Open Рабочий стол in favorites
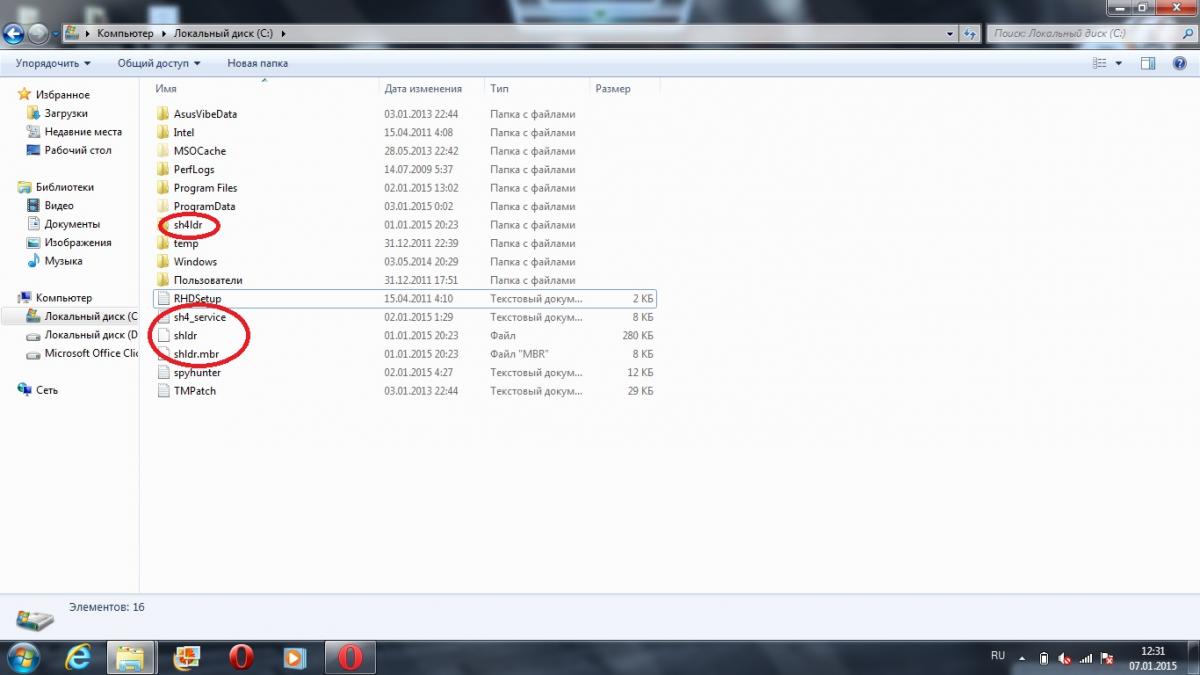 click(78, 150)
